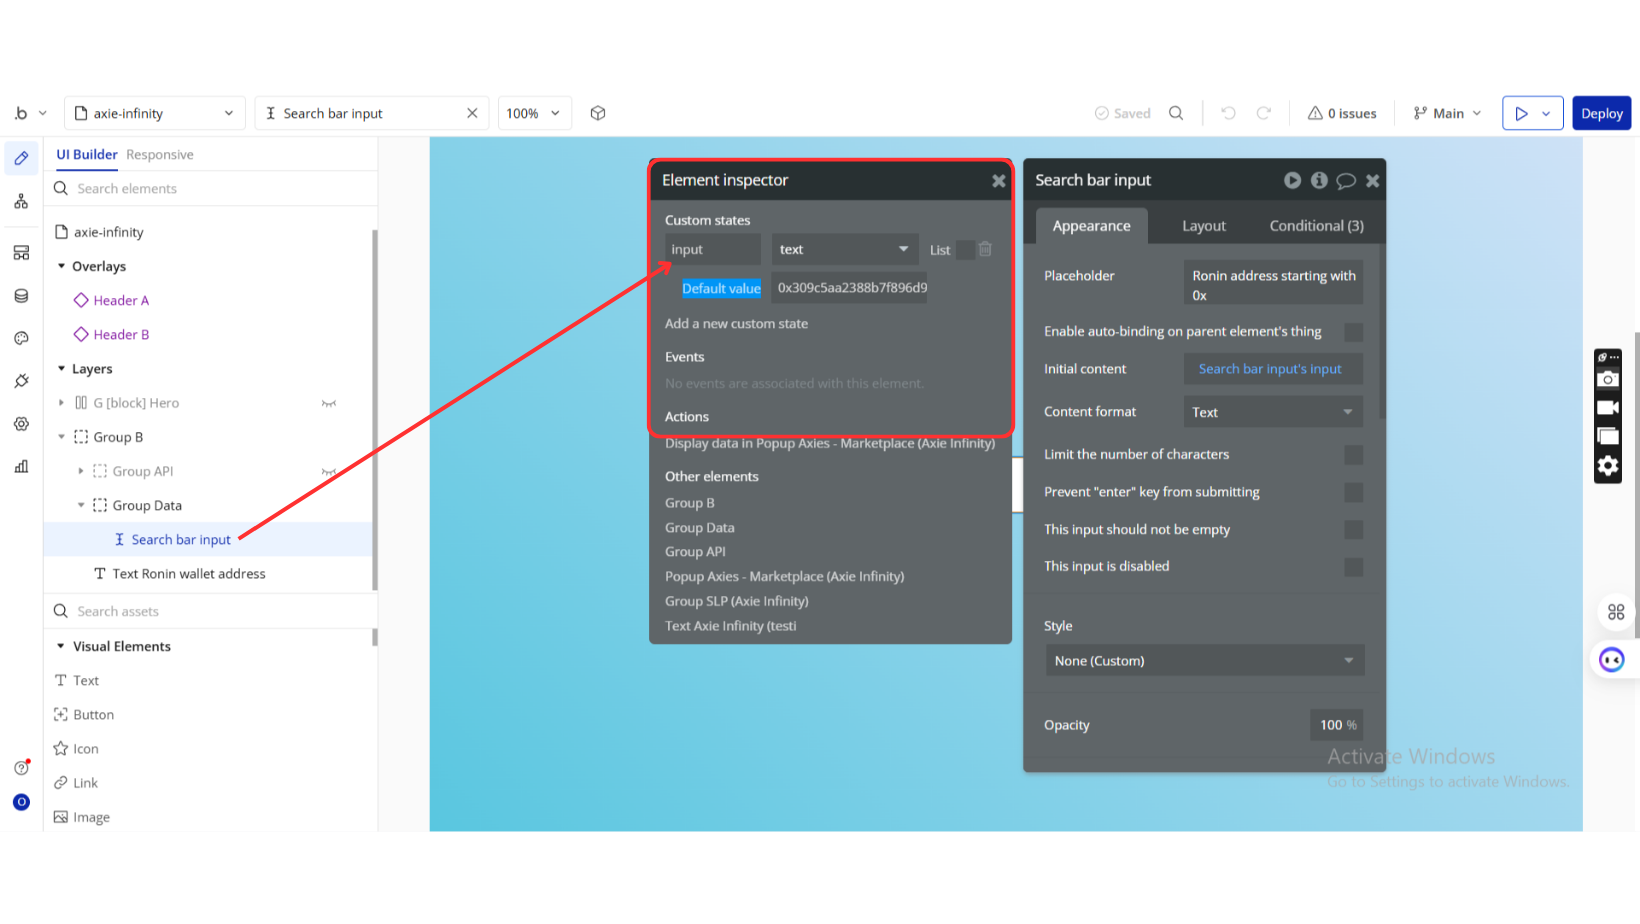Click play icon in Search bar input header
1640x924 pixels.
pos(1293,180)
